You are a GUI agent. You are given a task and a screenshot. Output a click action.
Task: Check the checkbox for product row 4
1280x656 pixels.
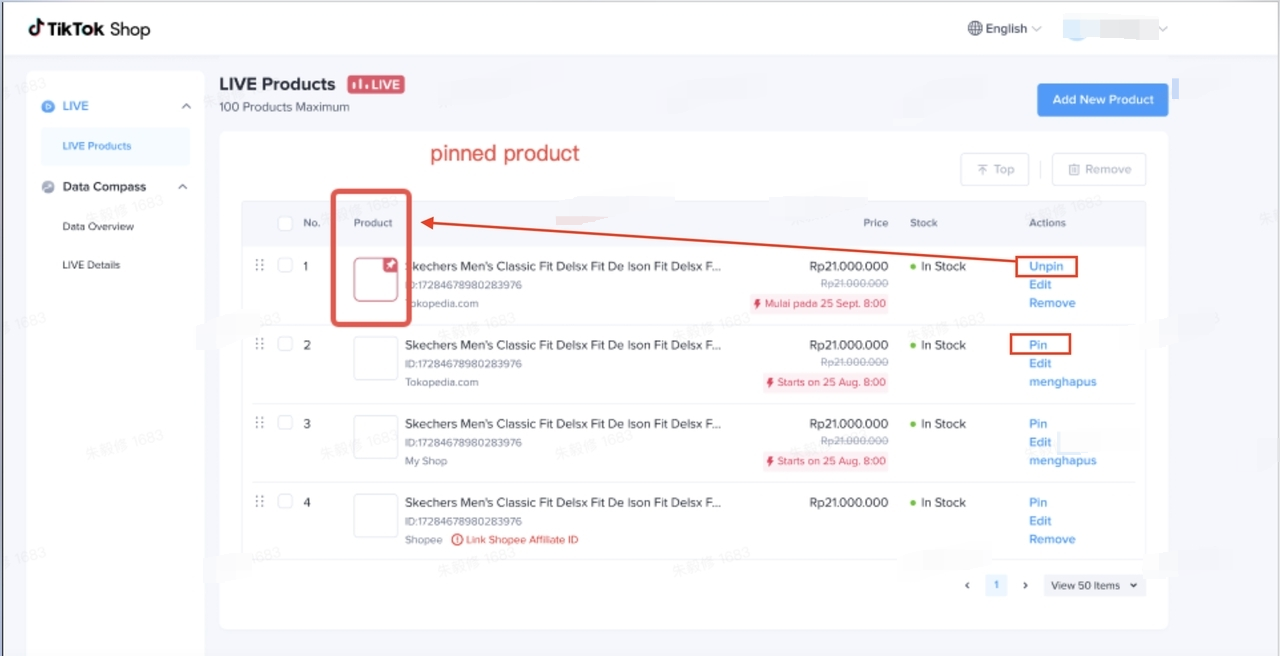285,501
